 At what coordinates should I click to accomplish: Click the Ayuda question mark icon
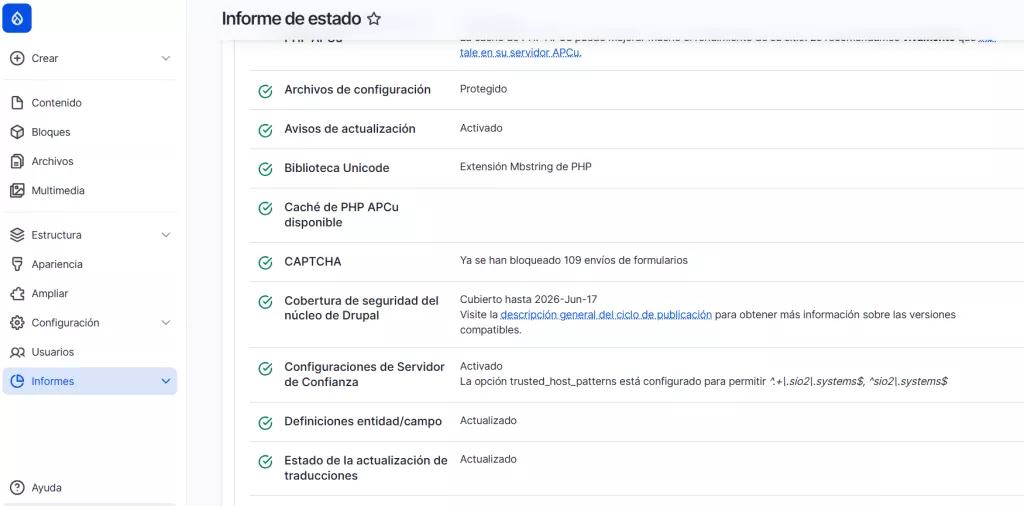coord(17,488)
